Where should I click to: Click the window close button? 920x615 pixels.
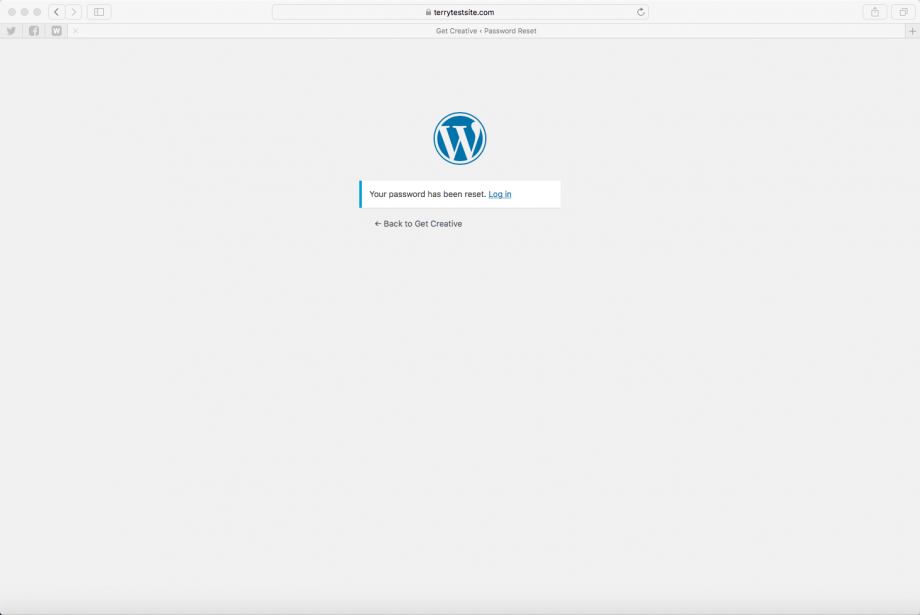click(12, 12)
